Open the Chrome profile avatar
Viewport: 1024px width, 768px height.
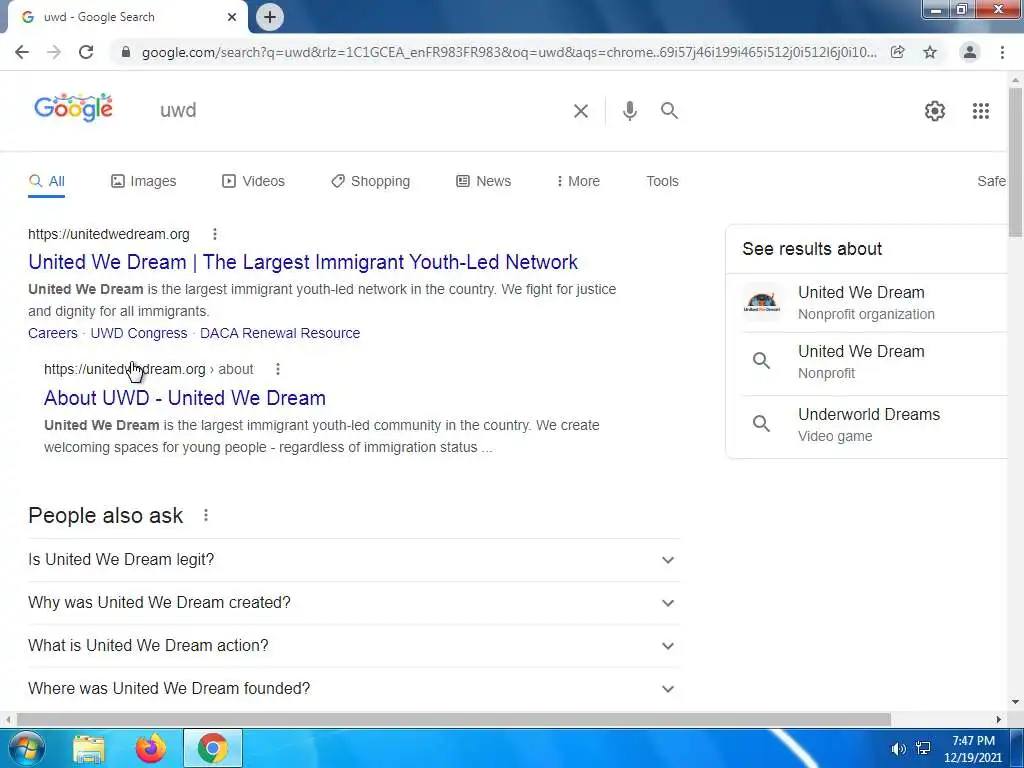click(x=970, y=52)
